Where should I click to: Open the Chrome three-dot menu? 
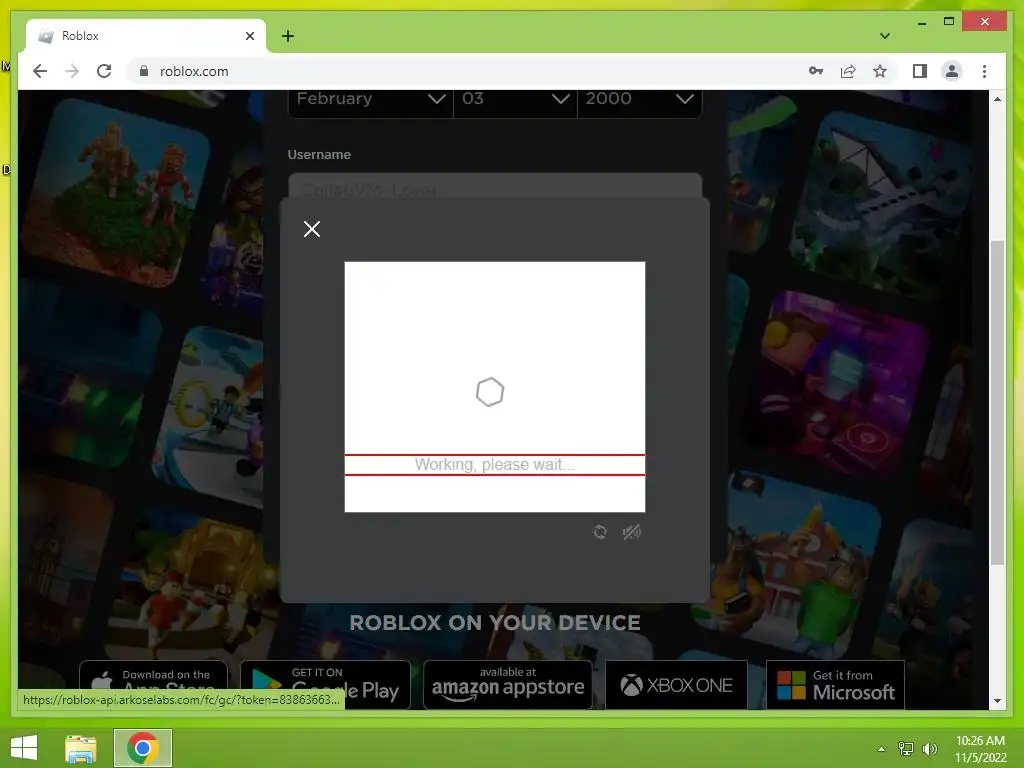pos(984,71)
